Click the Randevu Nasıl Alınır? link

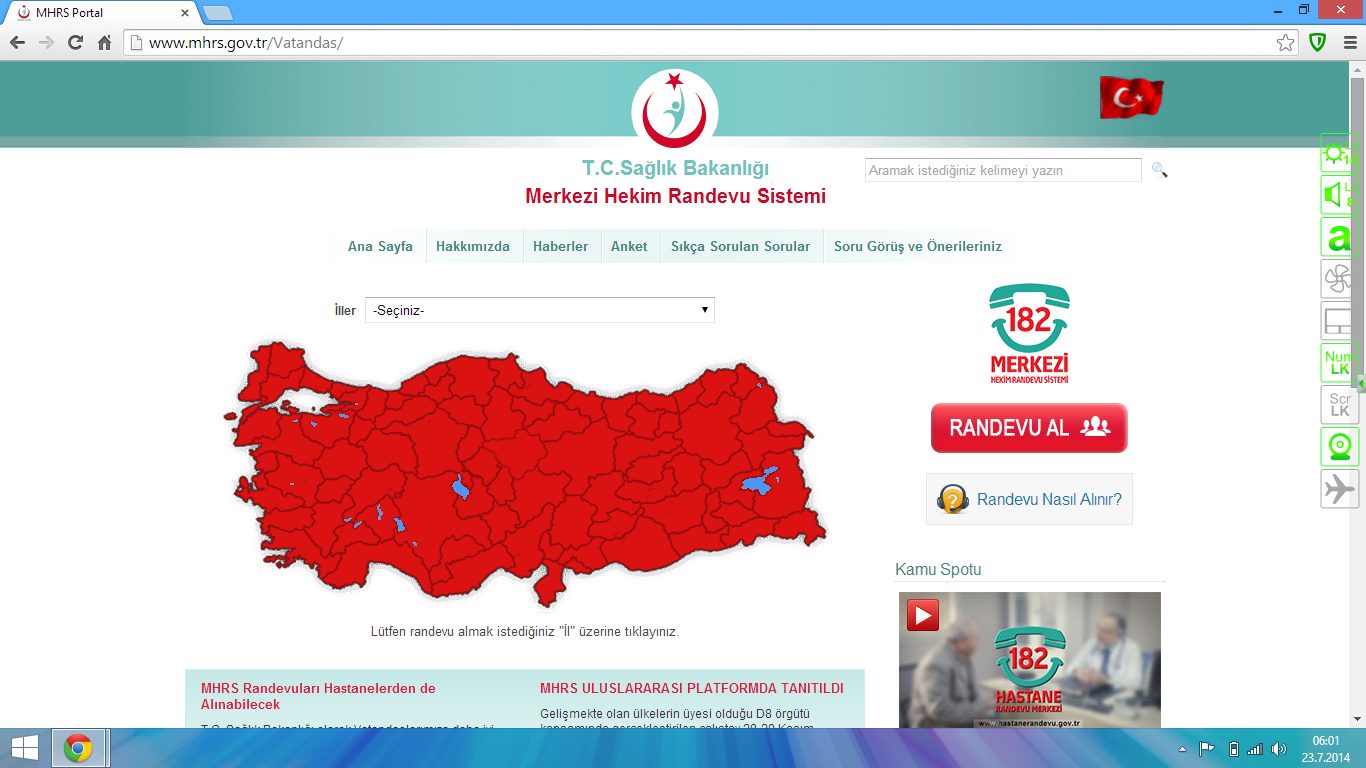(x=1029, y=499)
